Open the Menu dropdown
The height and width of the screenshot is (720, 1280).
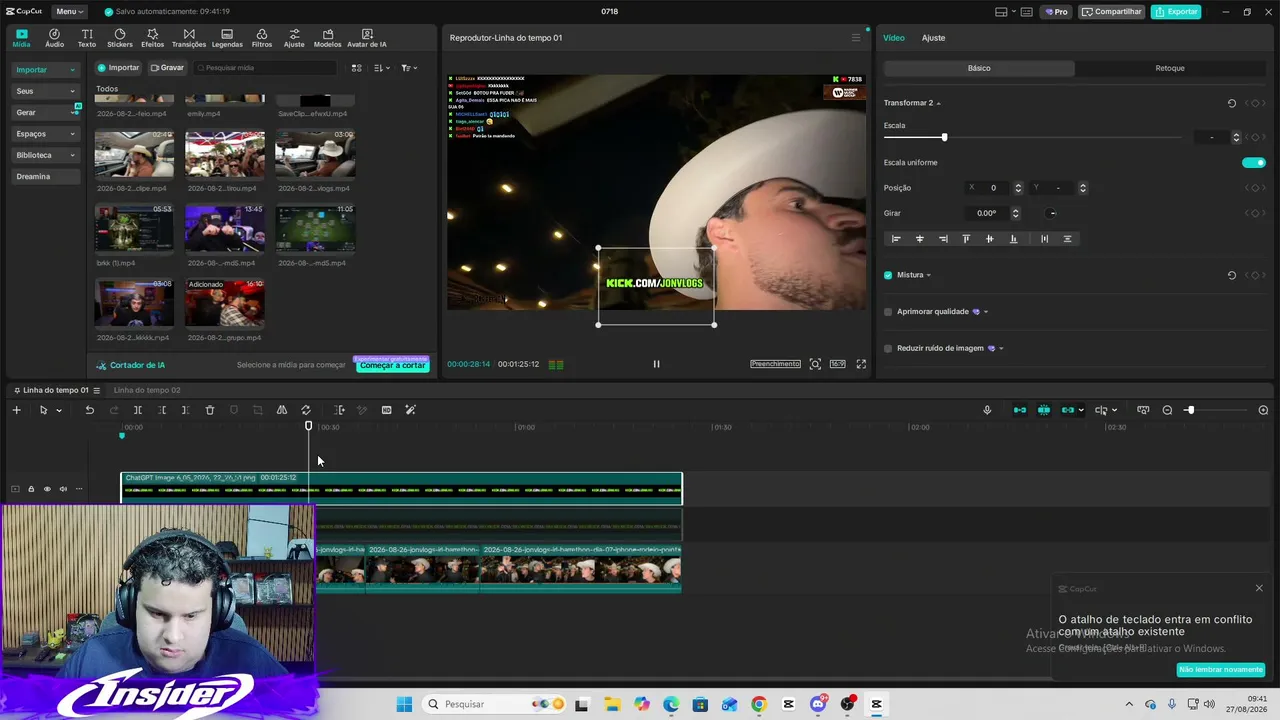pyautogui.click(x=69, y=12)
